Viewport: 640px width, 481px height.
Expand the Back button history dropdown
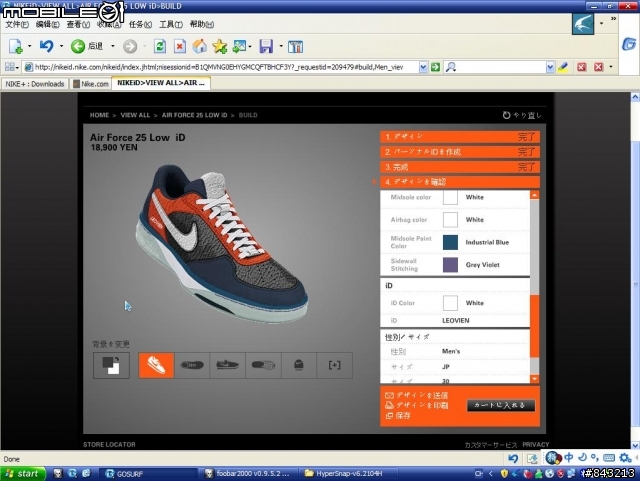(113, 46)
